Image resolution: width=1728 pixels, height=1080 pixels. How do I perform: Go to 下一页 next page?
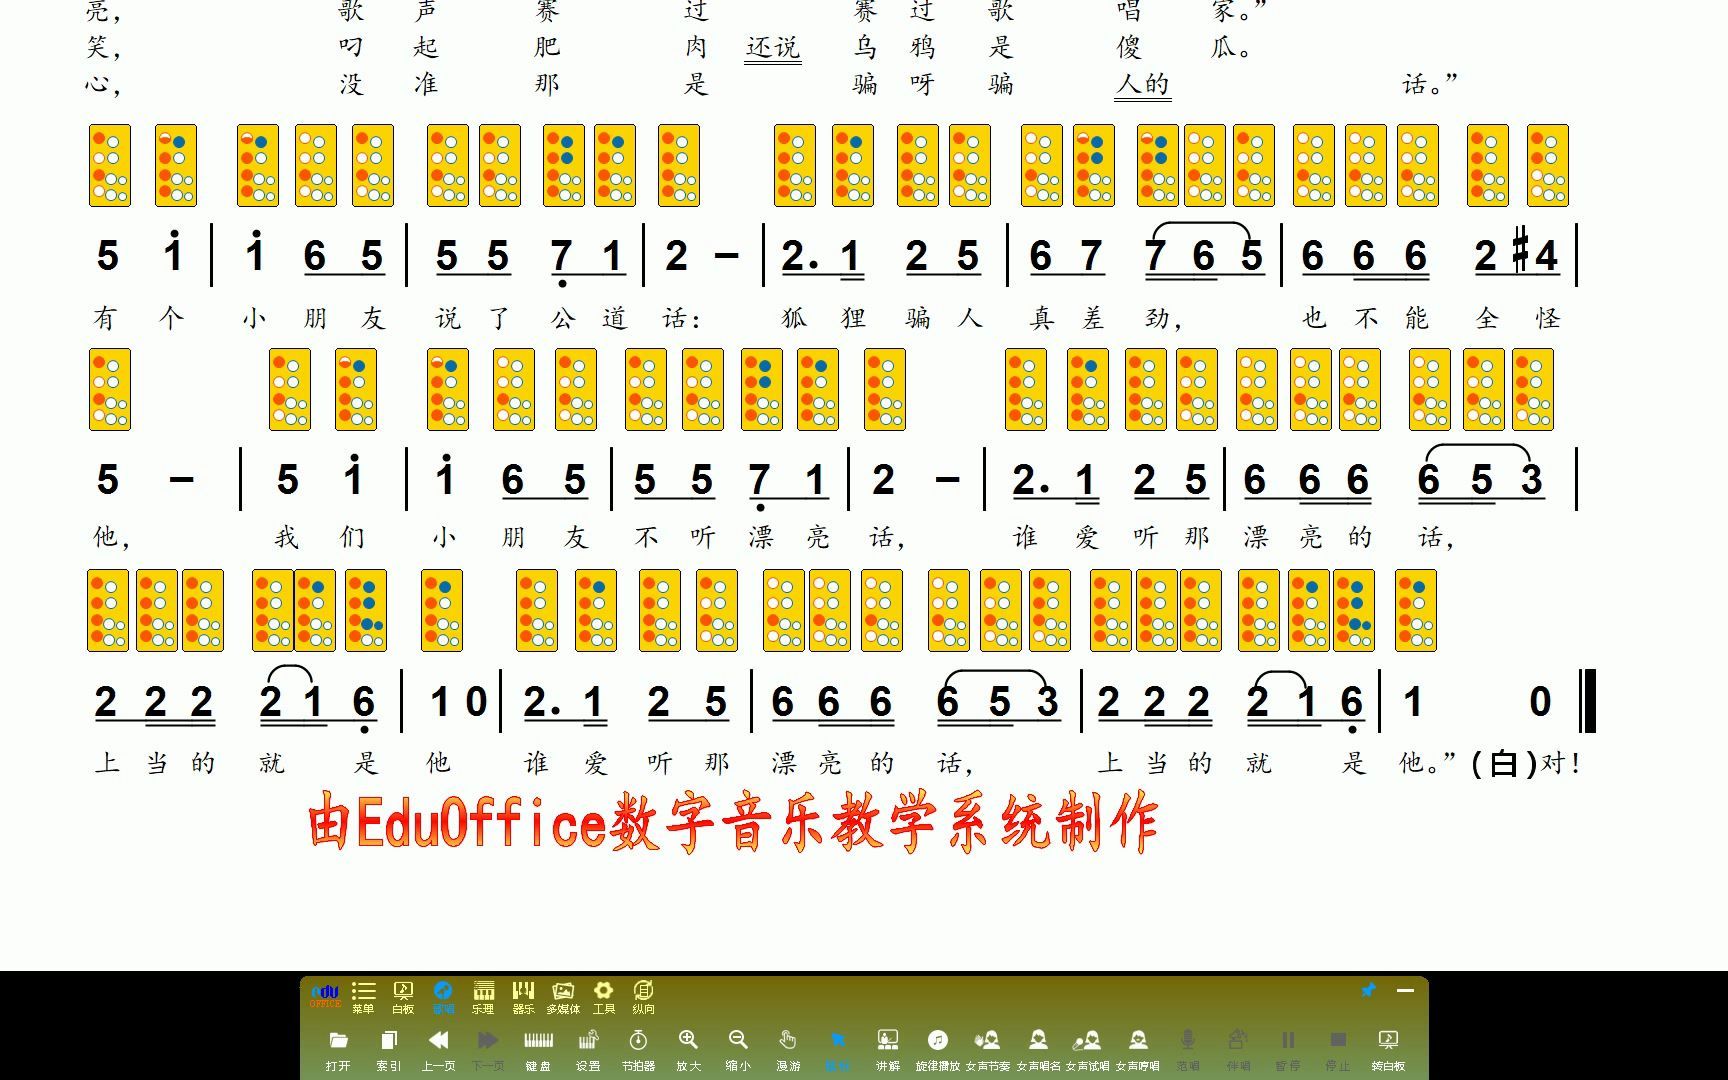coord(488,1050)
